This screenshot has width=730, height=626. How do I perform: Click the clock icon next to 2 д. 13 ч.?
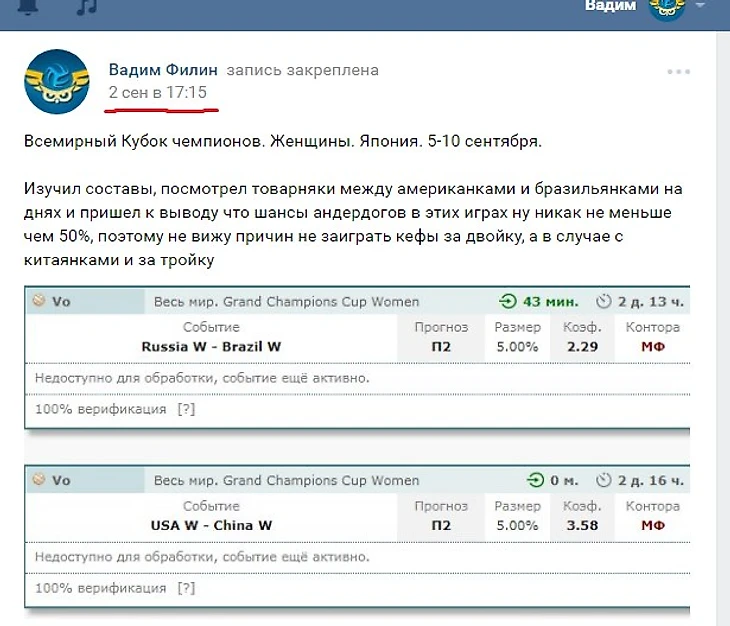603,301
